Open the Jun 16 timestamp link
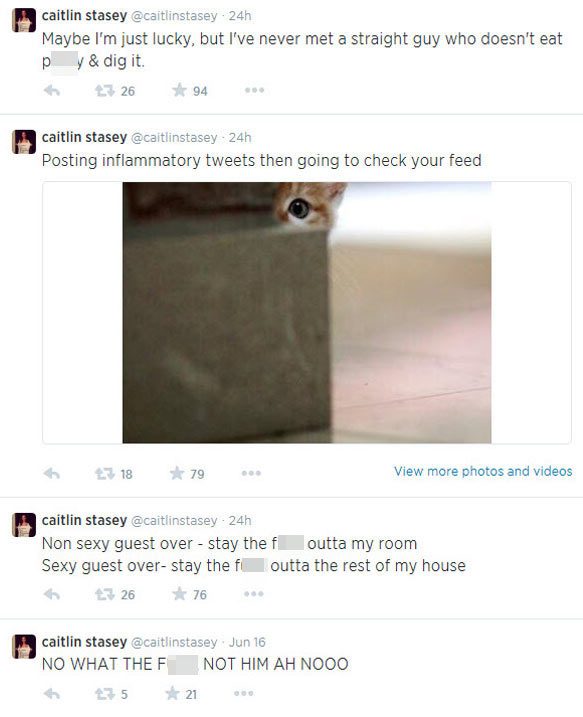The height and width of the screenshot is (717, 583). (x=247, y=642)
